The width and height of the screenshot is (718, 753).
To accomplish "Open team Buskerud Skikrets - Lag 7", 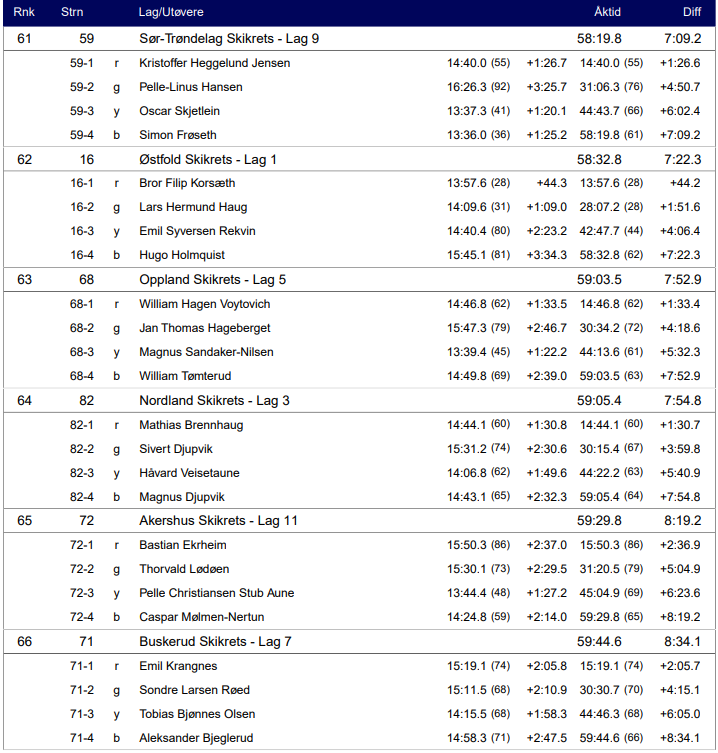I will [215, 642].
